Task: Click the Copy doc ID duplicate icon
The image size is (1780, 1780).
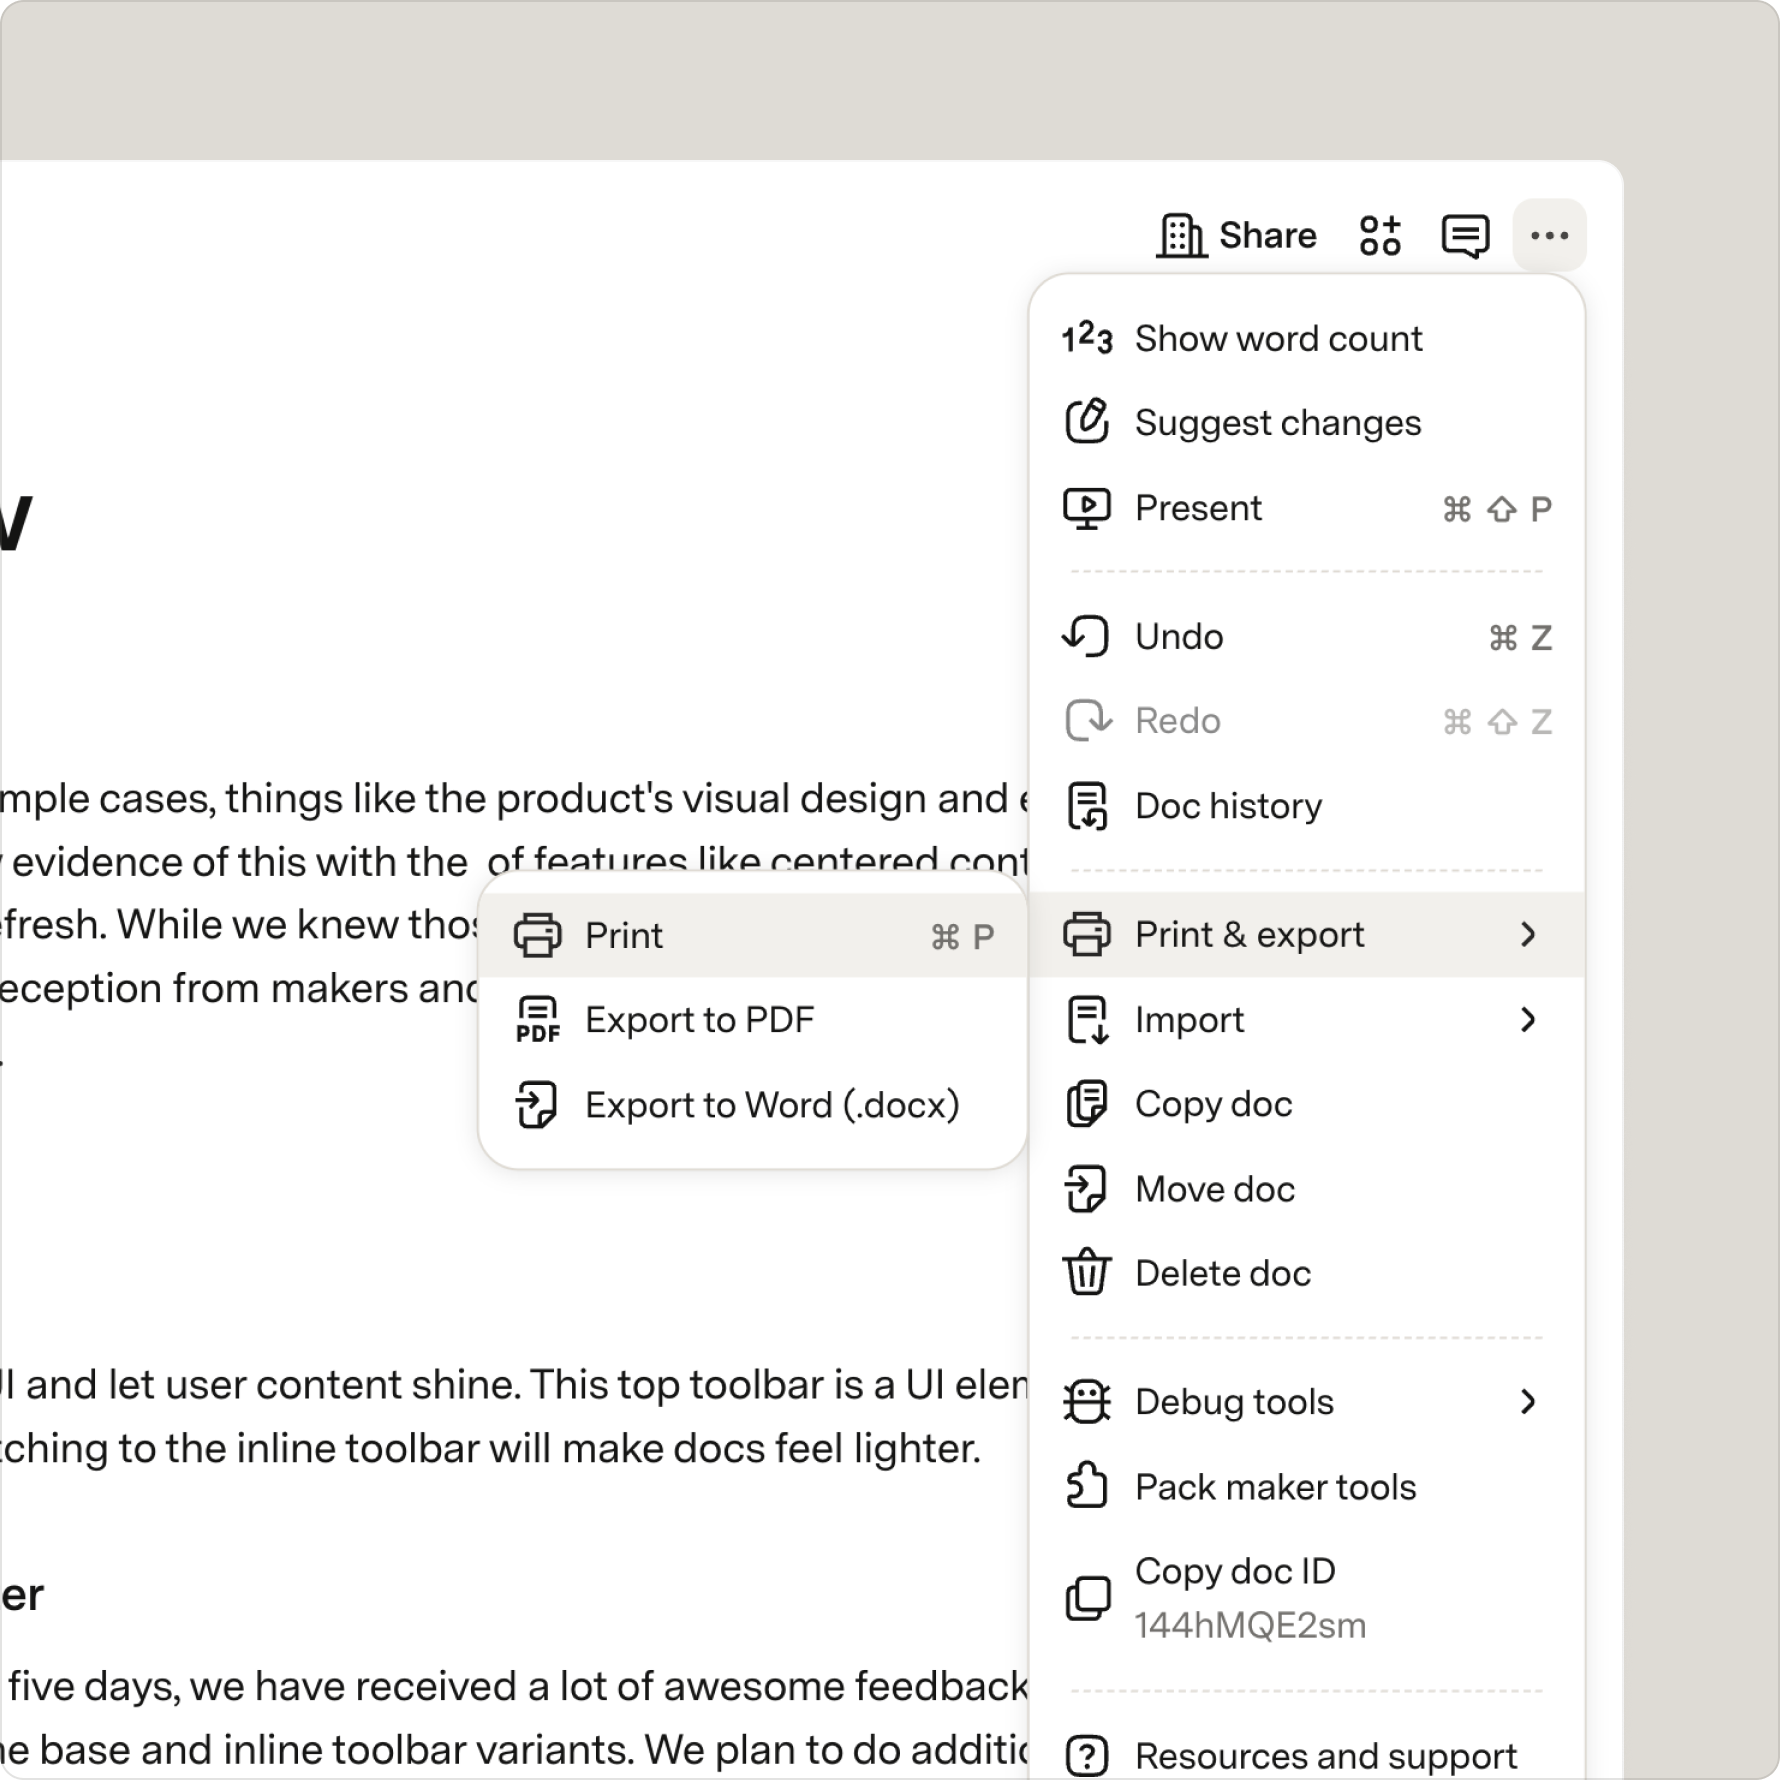Action: click(x=1087, y=1598)
